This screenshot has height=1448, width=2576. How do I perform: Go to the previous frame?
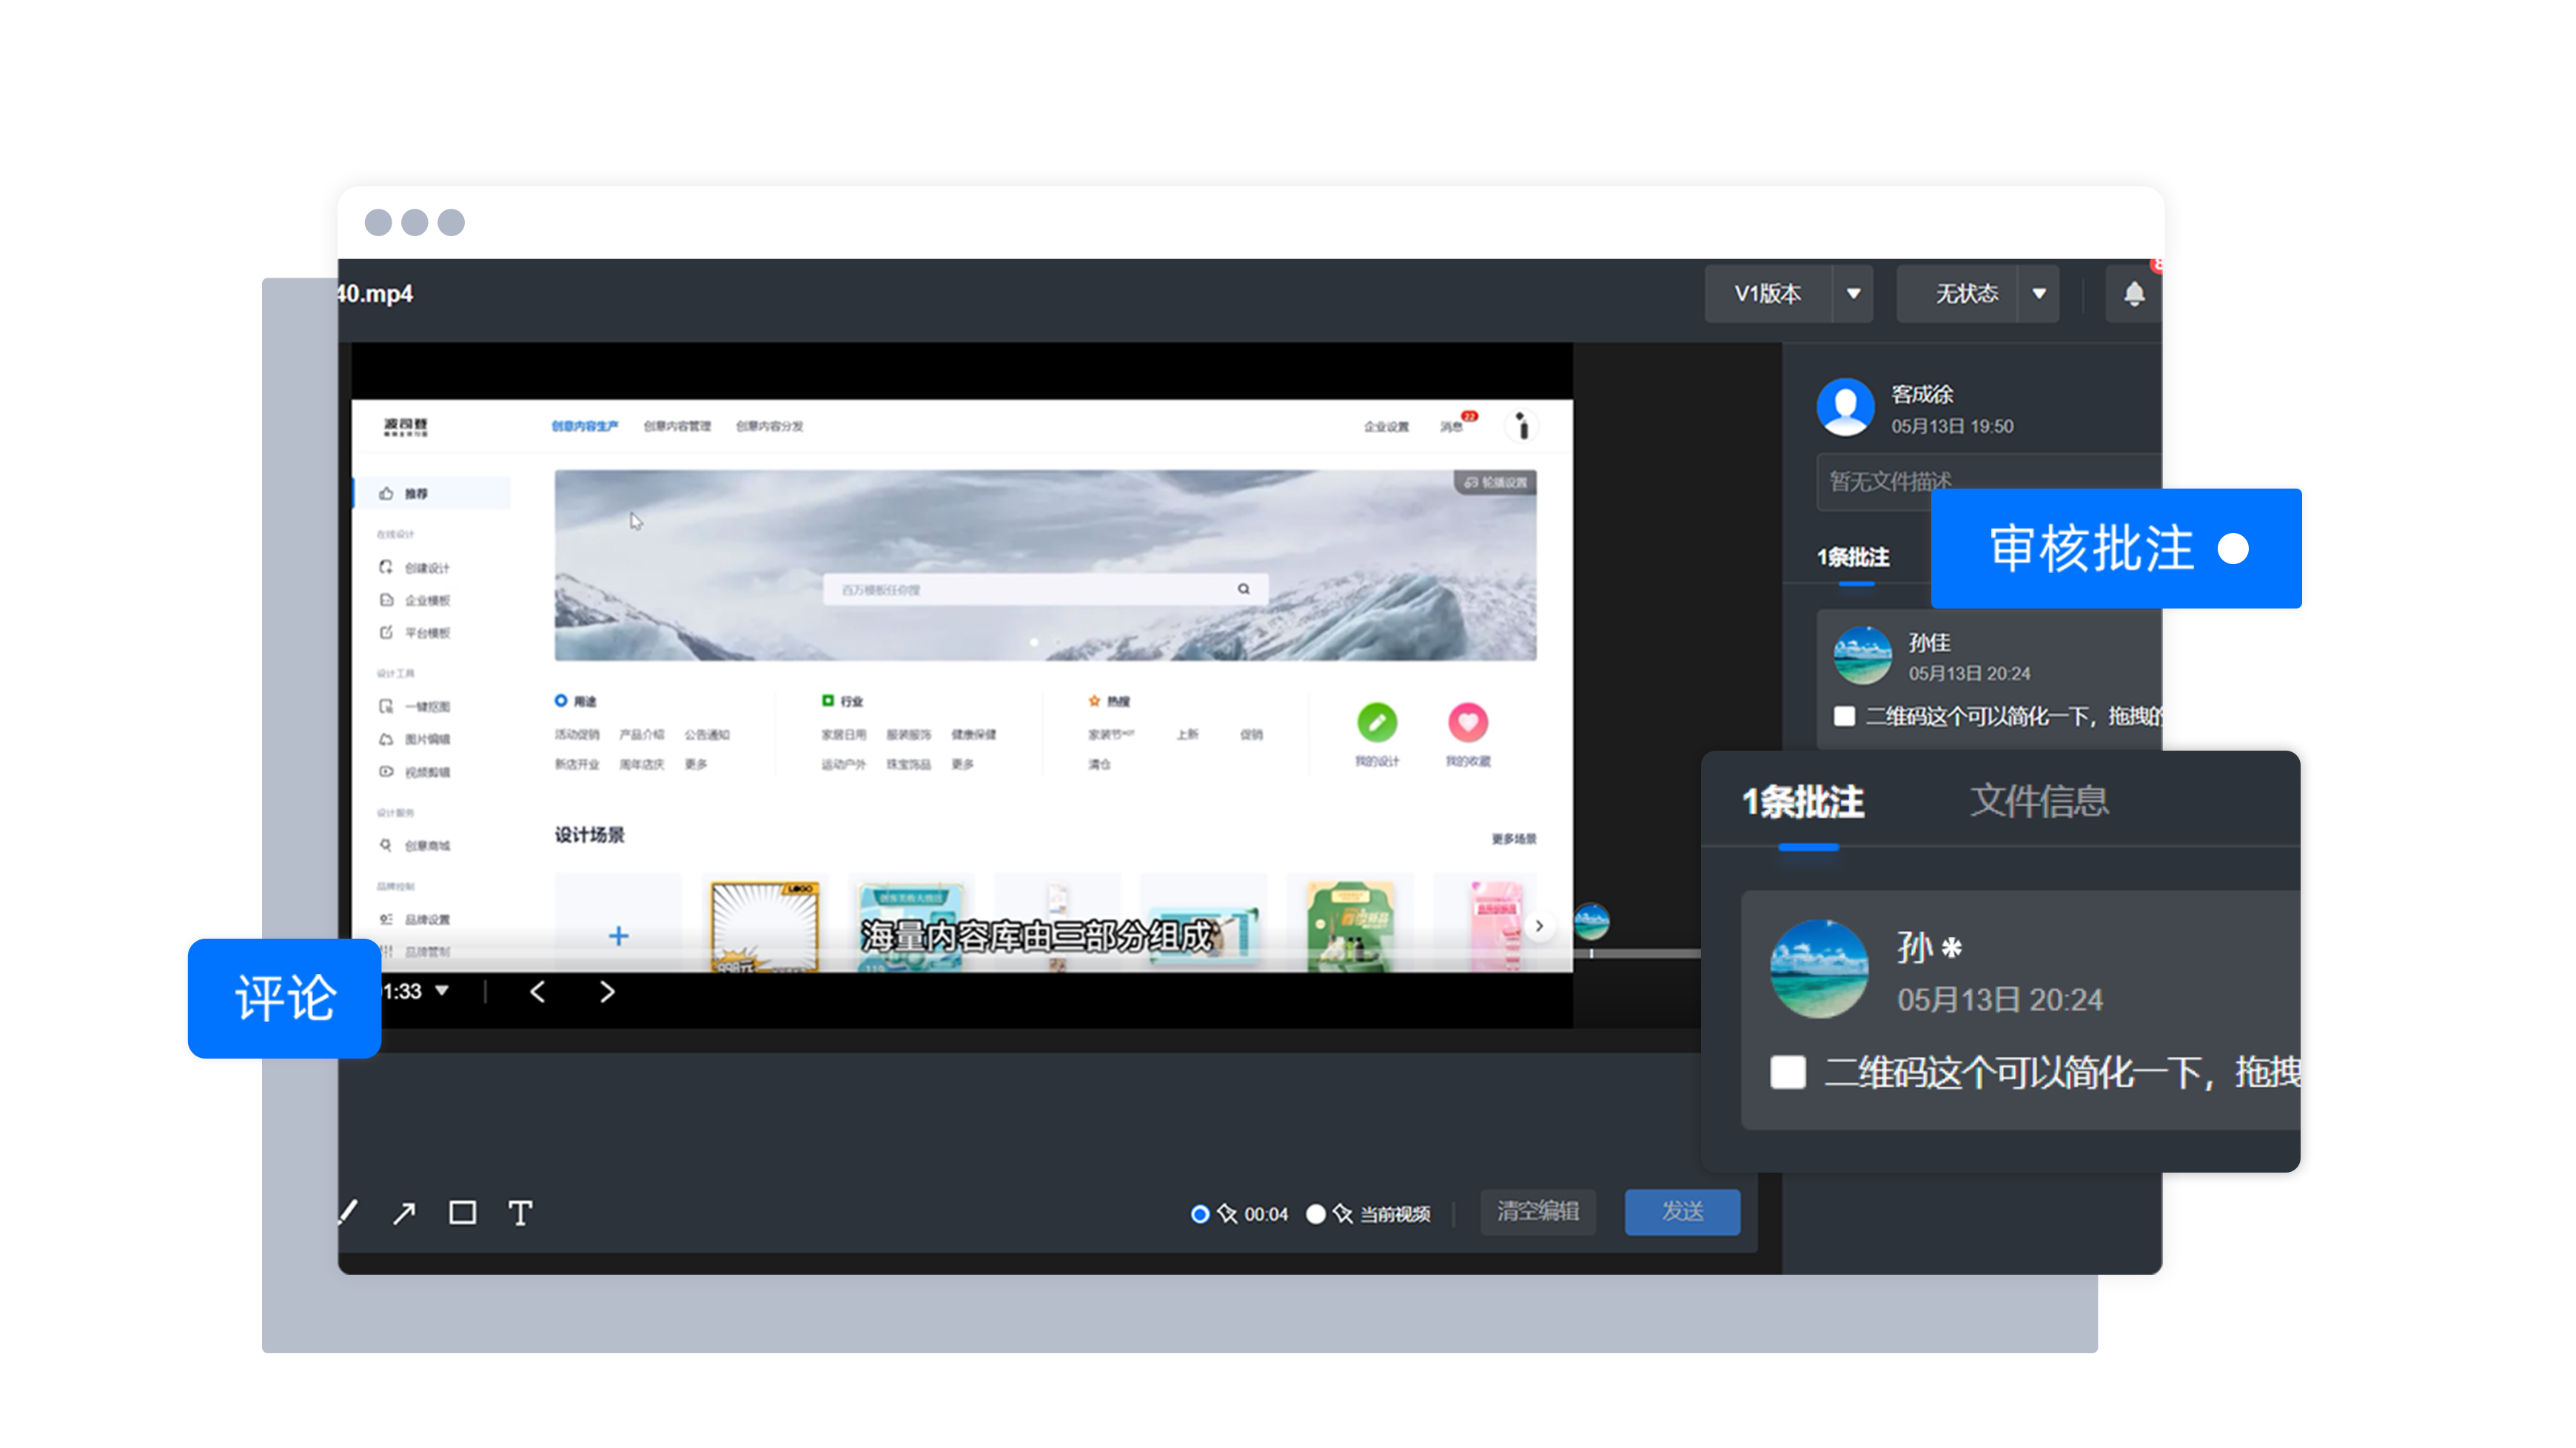[538, 991]
